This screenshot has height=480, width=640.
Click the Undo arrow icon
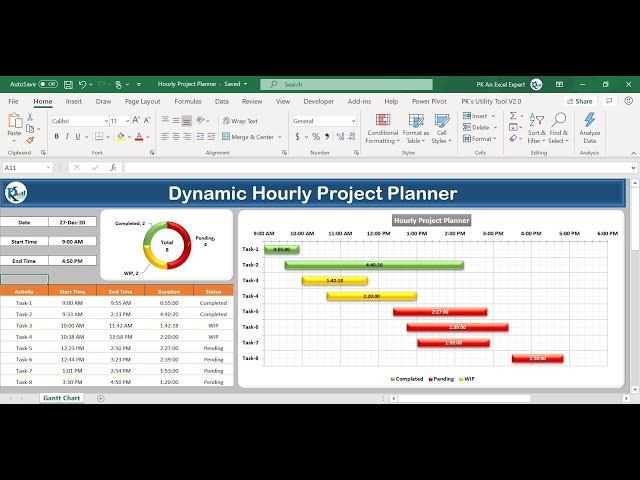click(x=82, y=84)
